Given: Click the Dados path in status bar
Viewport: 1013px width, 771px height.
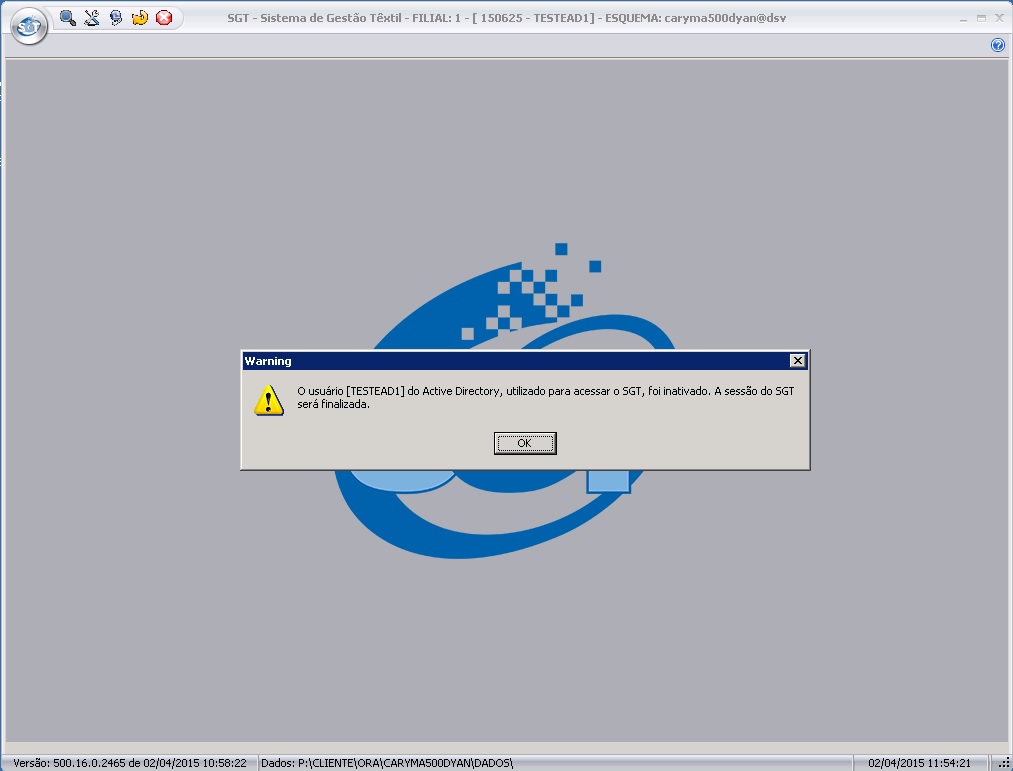Looking at the screenshot, I should [x=387, y=763].
